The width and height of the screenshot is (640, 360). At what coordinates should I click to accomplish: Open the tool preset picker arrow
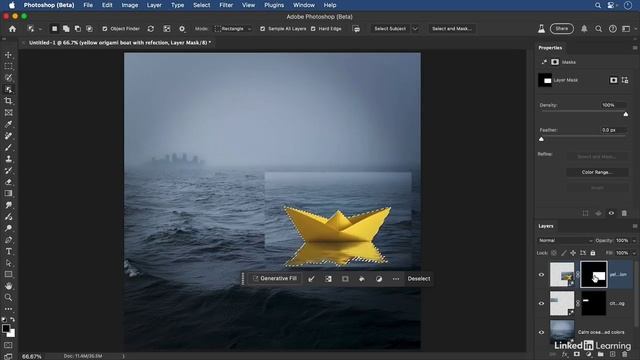point(40,29)
